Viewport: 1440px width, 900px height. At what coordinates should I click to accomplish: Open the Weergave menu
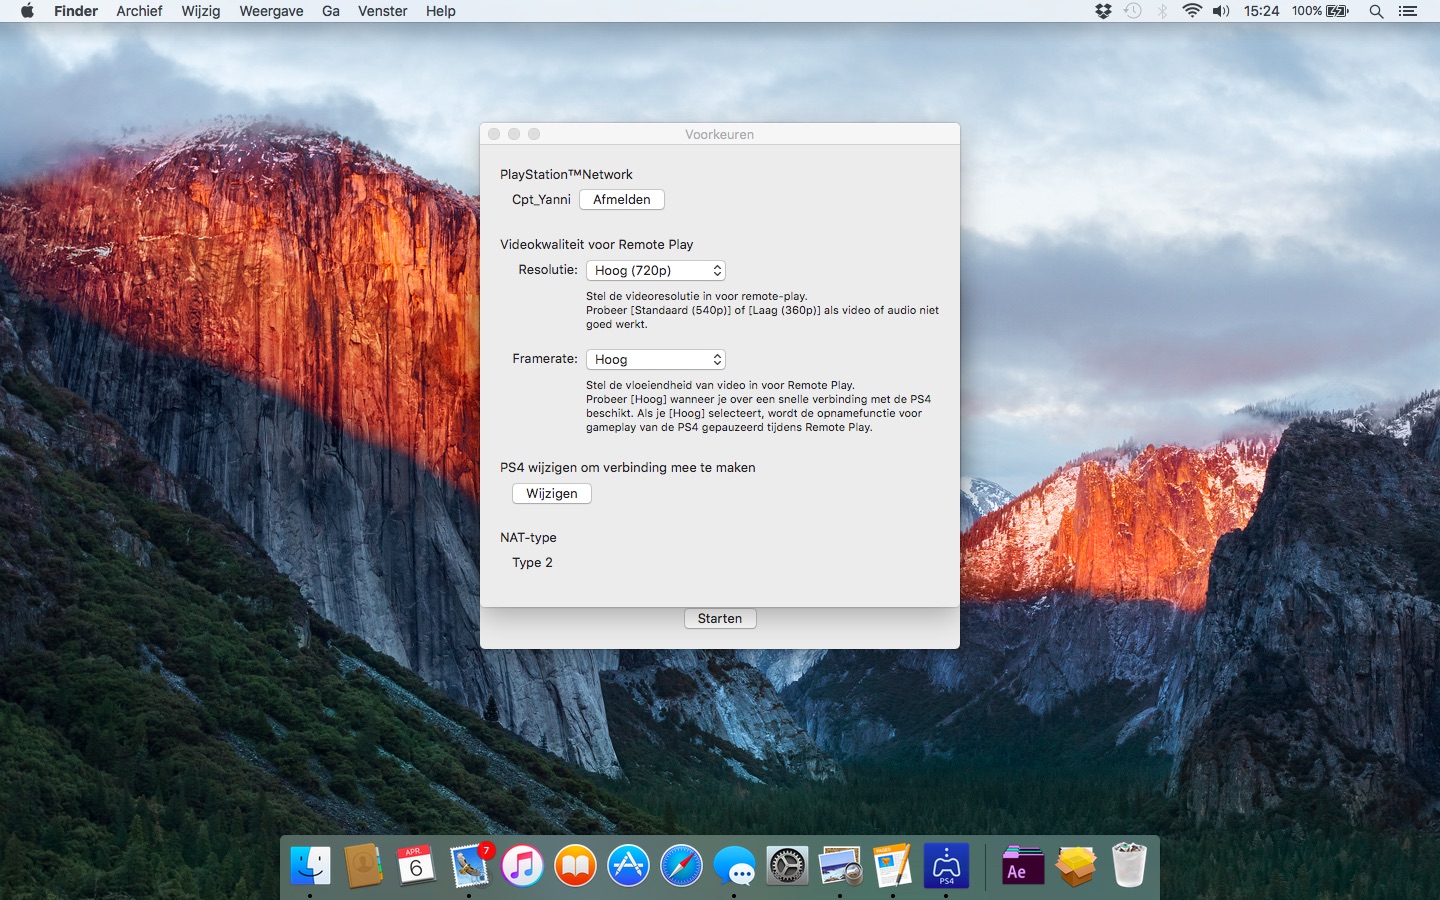[x=271, y=11]
